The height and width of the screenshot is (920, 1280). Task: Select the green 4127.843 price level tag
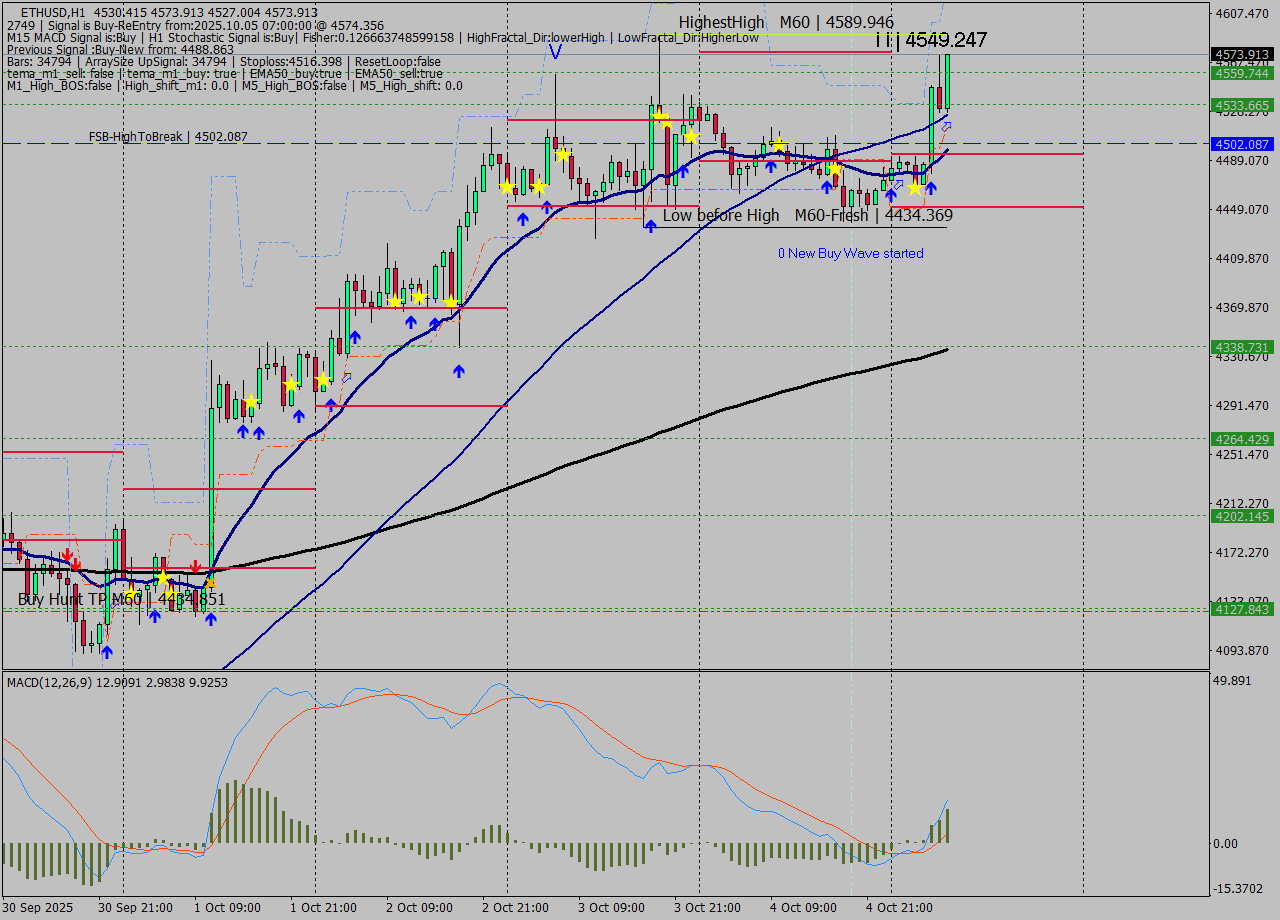pos(1242,609)
